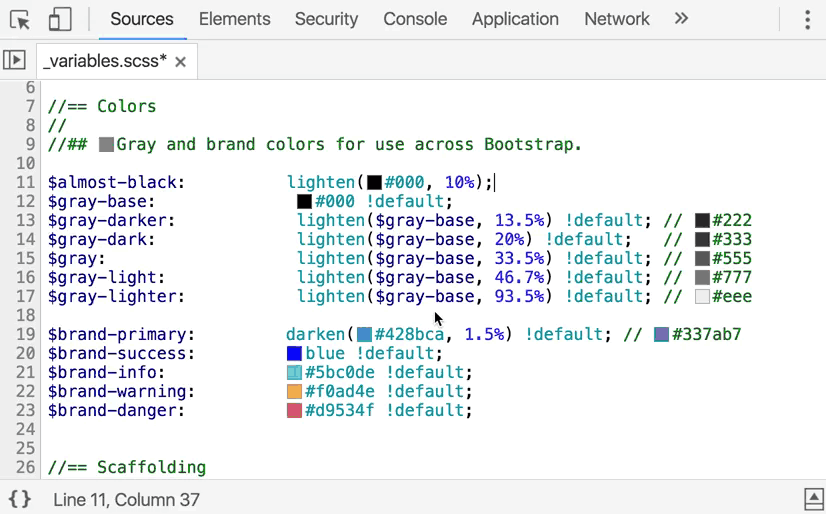This screenshot has width=826, height=514.
Task: Open the blue swatch on brand-success
Action: 294,353
